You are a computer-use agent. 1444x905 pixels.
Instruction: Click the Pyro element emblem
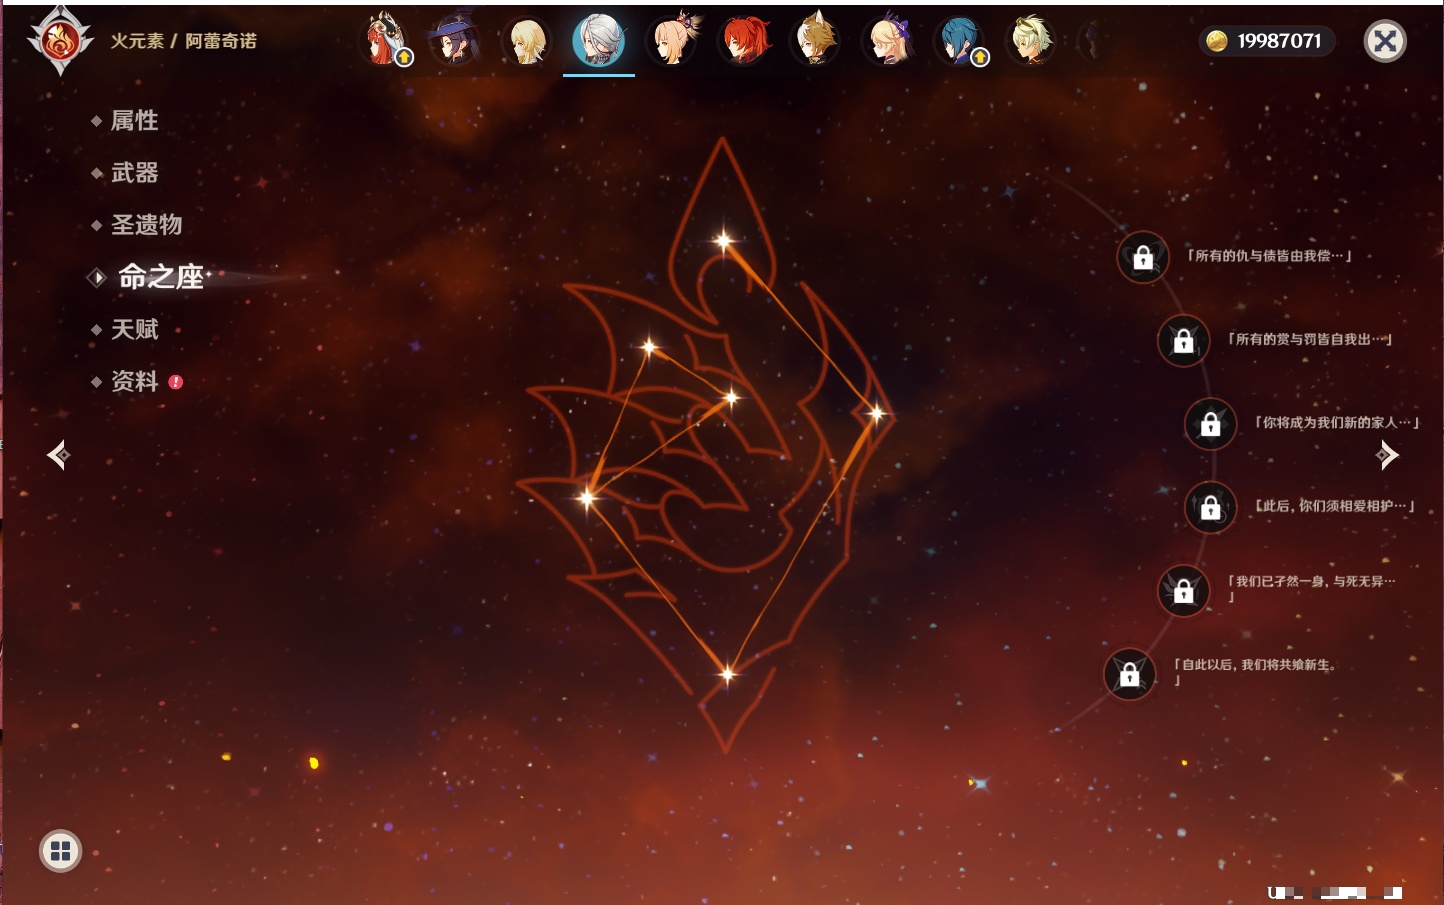tap(59, 41)
